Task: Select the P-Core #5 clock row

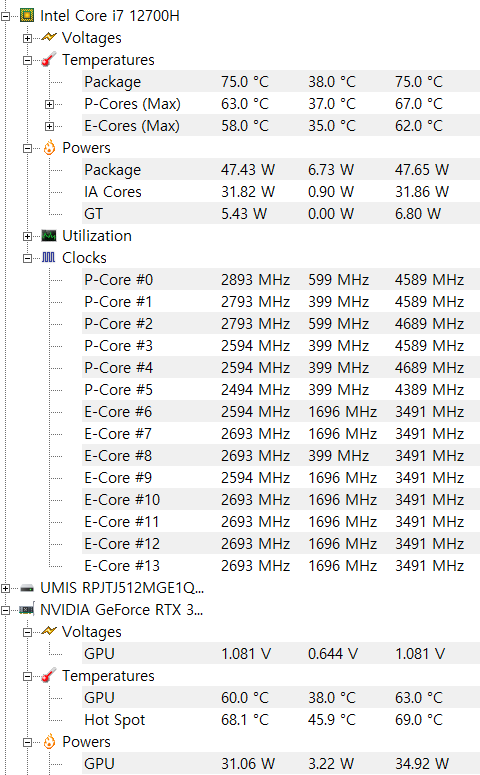Action: [x=281, y=389]
